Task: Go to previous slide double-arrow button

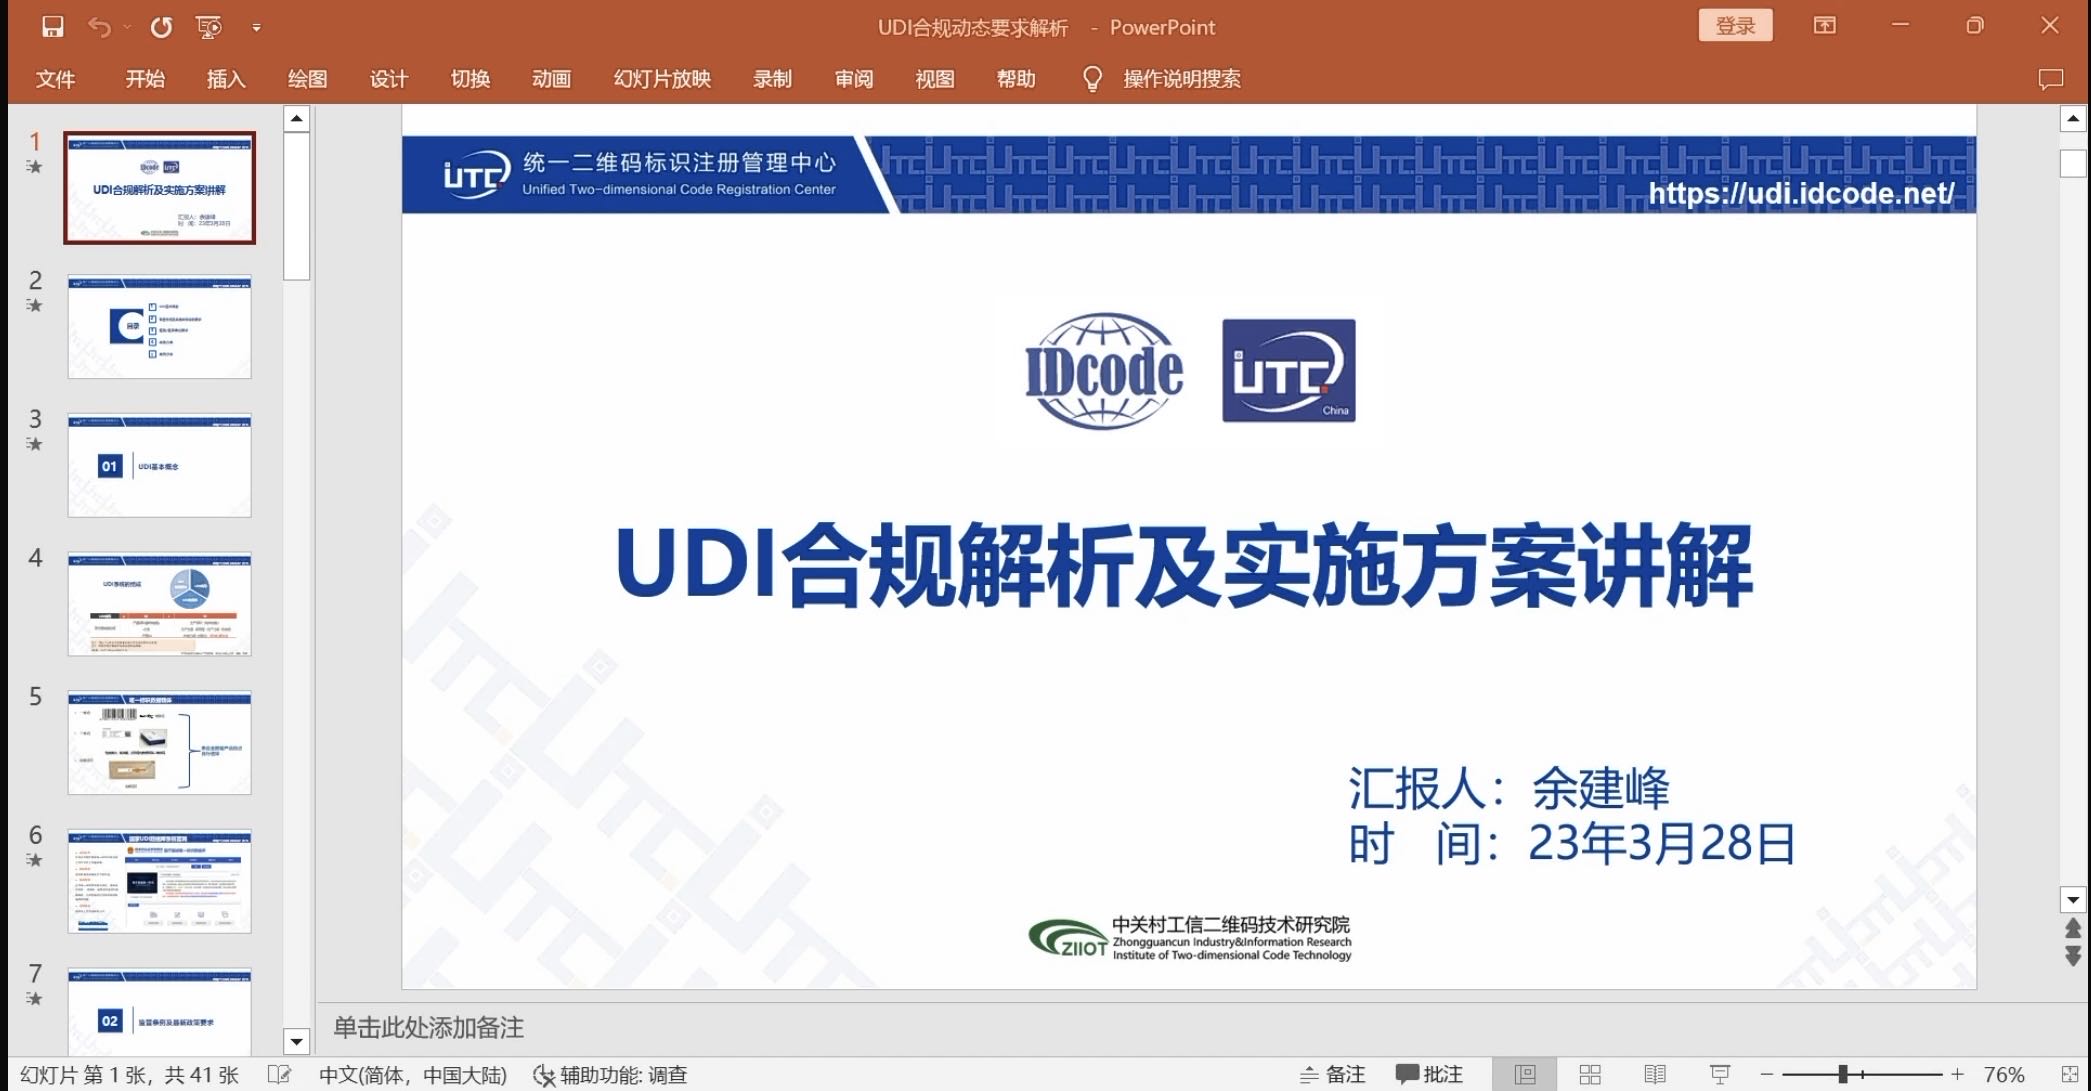Action: pyautogui.click(x=2073, y=929)
